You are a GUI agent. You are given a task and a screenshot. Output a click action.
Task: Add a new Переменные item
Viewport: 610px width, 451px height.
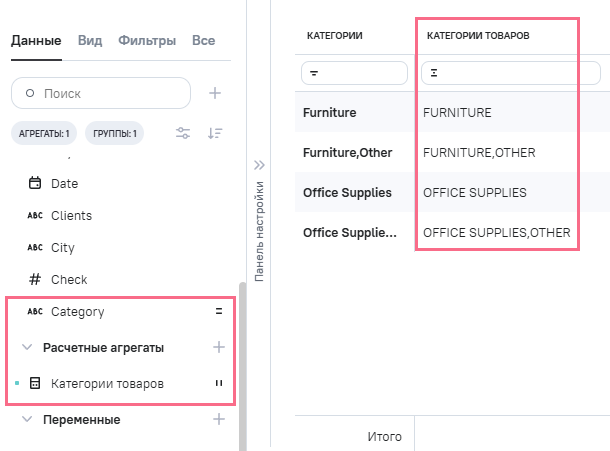pyautogui.click(x=219, y=419)
